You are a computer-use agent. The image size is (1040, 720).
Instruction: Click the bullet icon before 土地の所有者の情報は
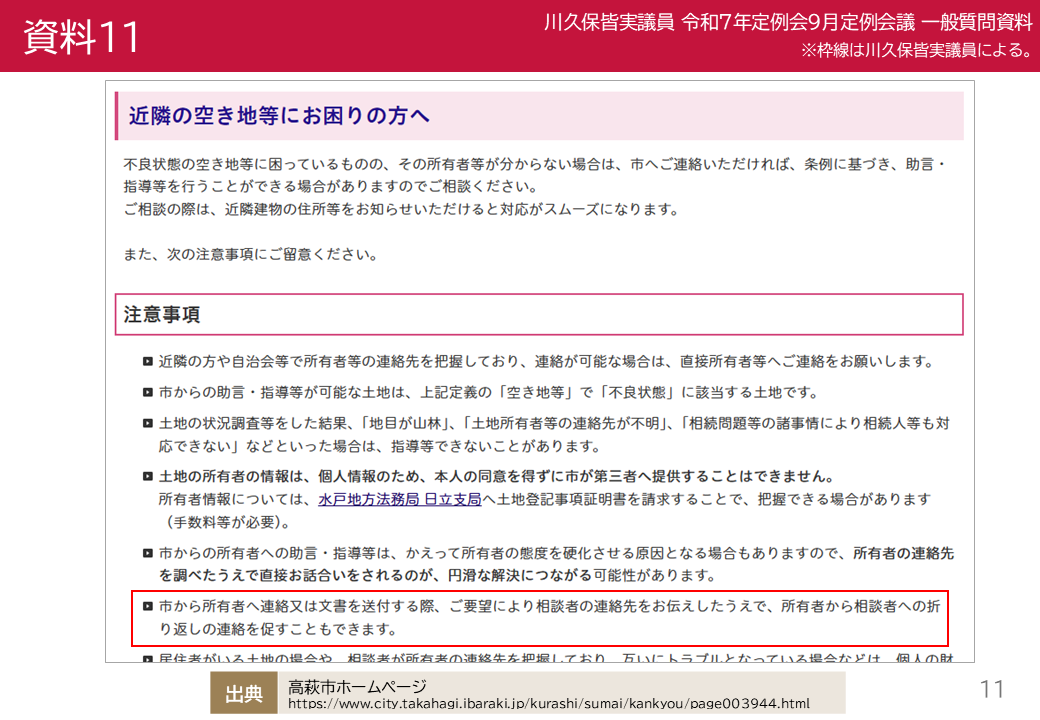pos(148,476)
